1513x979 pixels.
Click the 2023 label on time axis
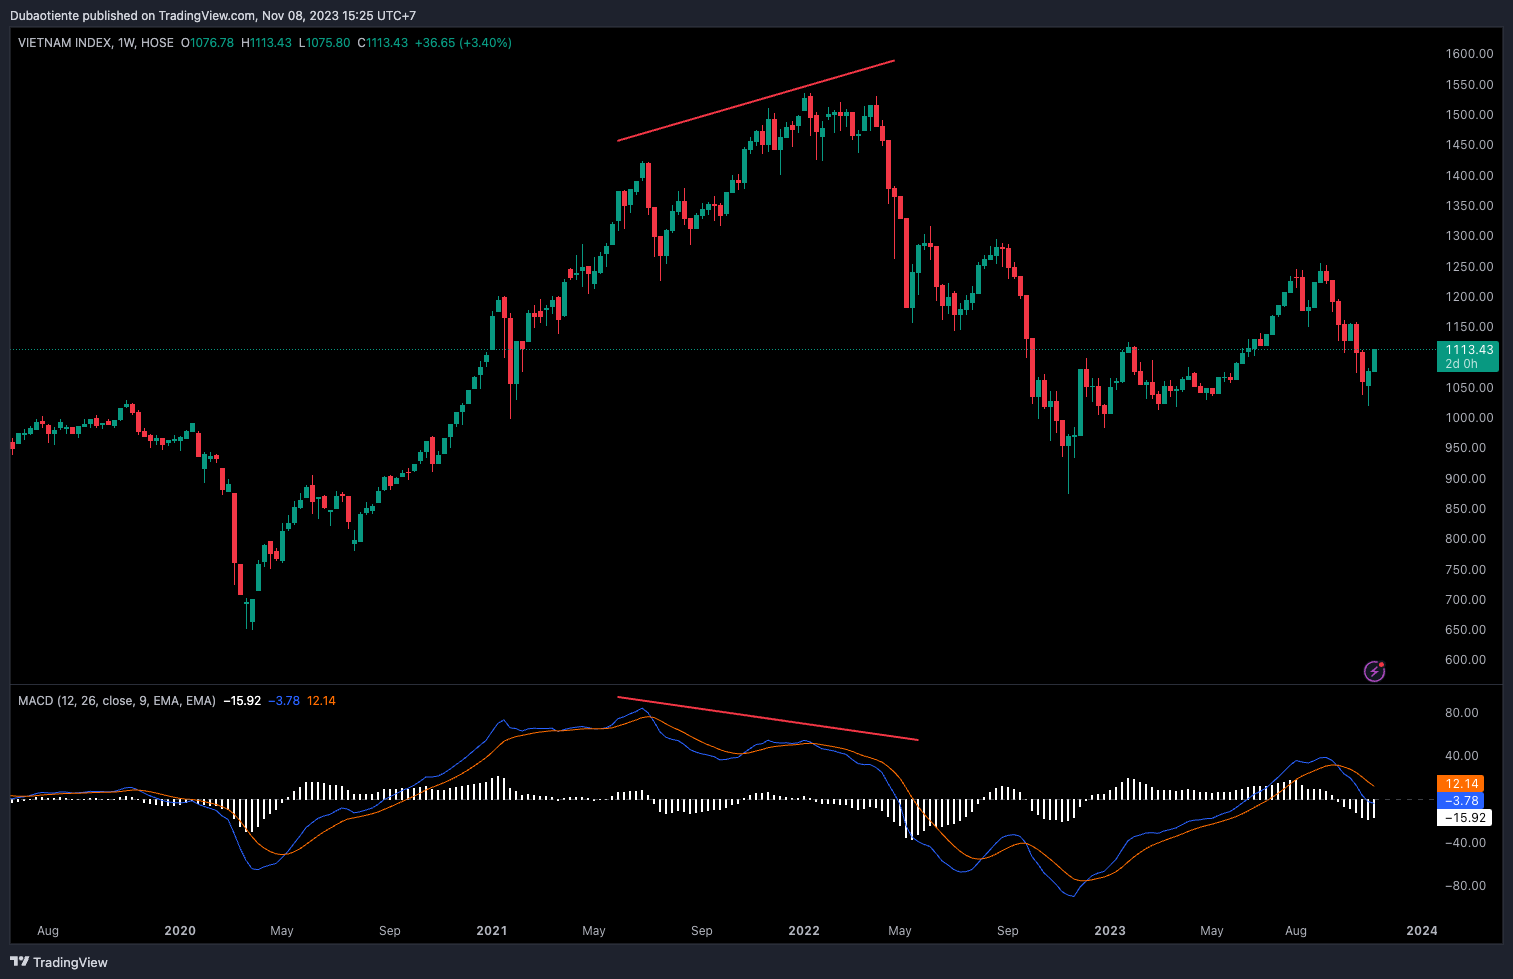[1110, 931]
